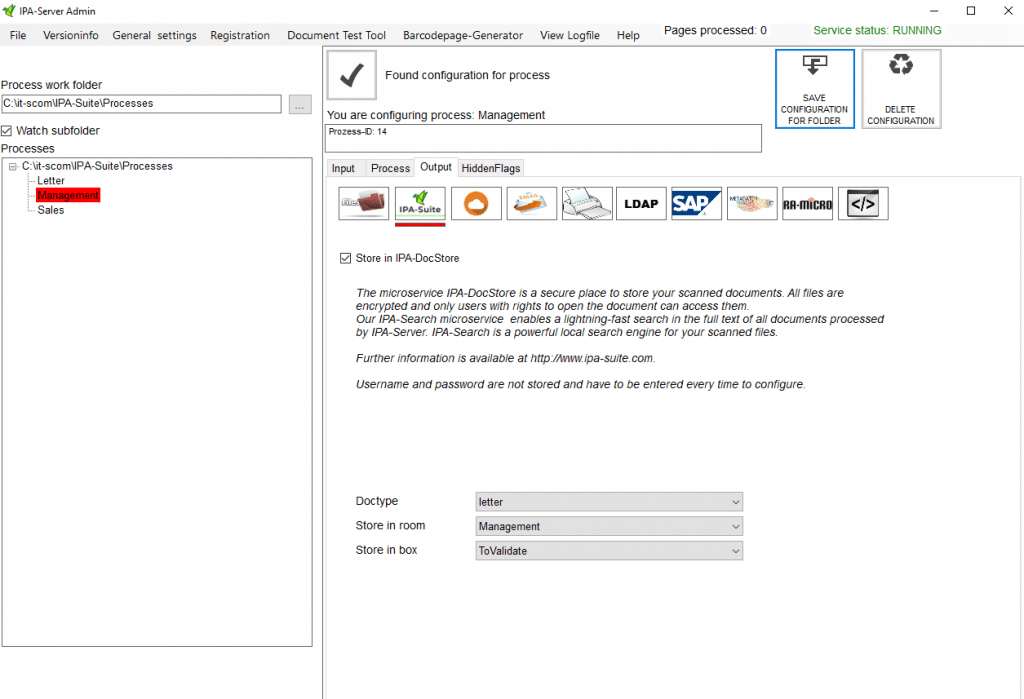Select the code script output icon
Screen dimensions: 1024x699
tap(862, 204)
